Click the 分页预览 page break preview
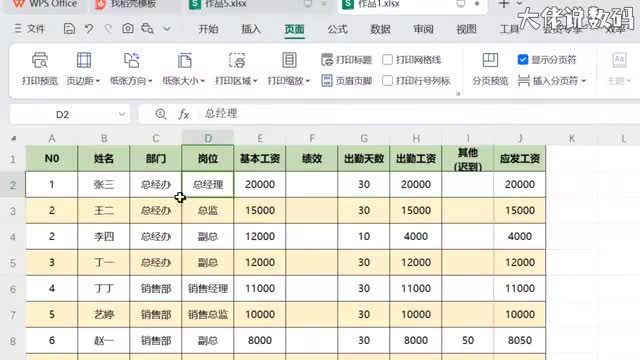This screenshot has width=640, height=360. 490,69
